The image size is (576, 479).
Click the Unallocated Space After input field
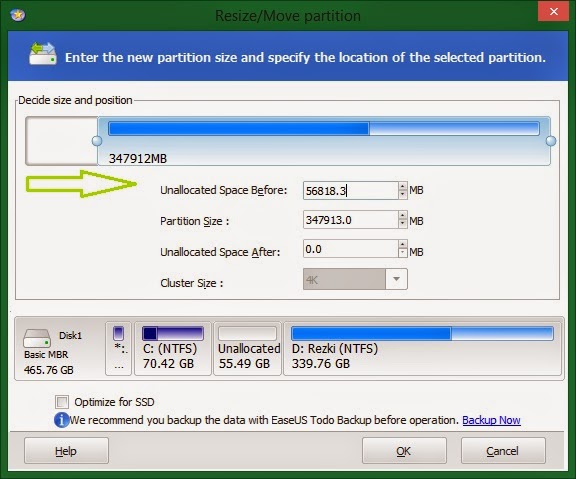click(351, 249)
